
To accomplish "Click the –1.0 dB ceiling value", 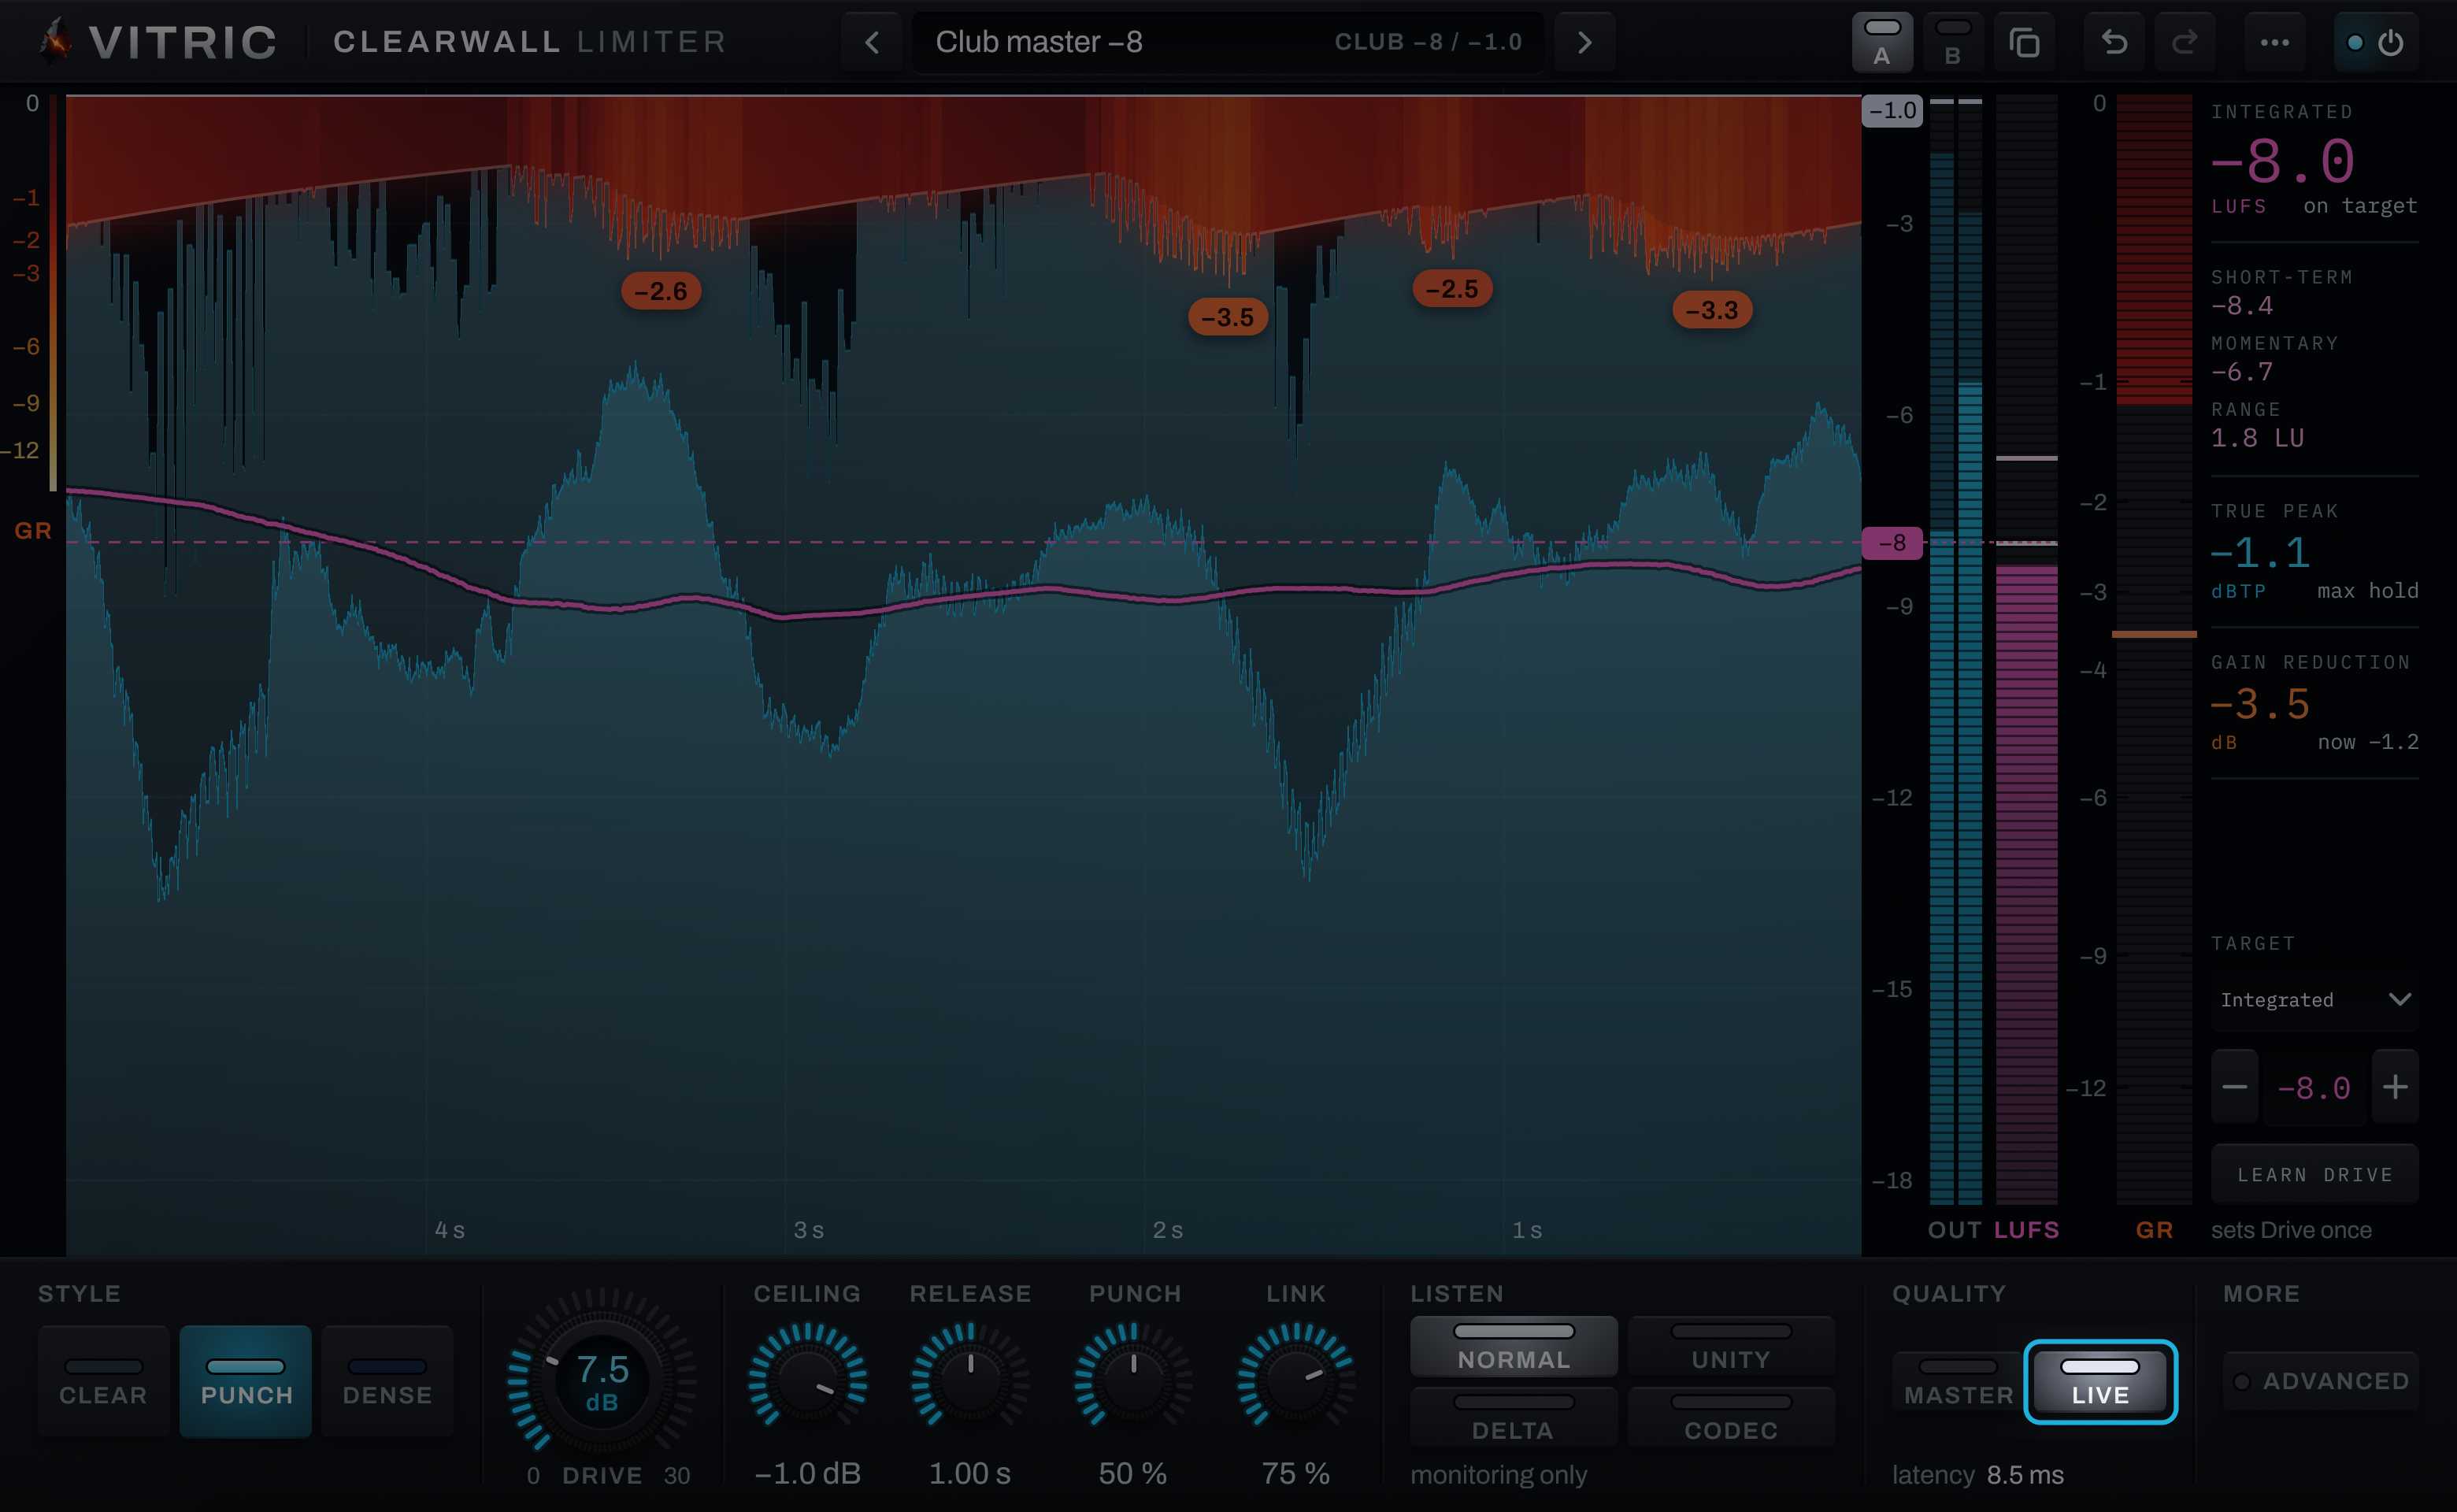I will point(807,1473).
